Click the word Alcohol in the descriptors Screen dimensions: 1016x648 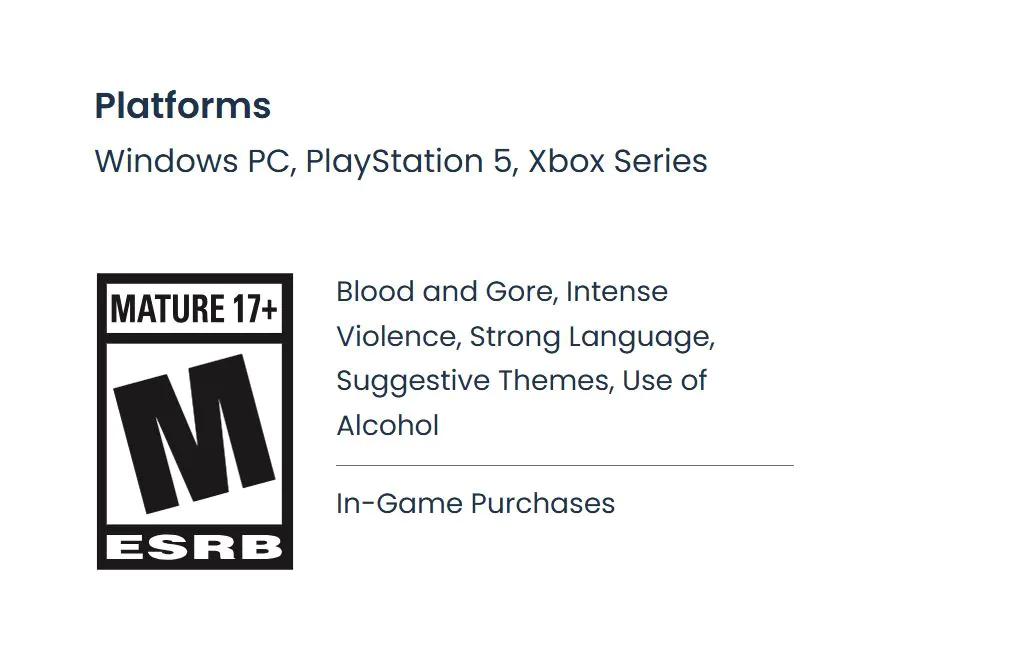coord(388,426)
